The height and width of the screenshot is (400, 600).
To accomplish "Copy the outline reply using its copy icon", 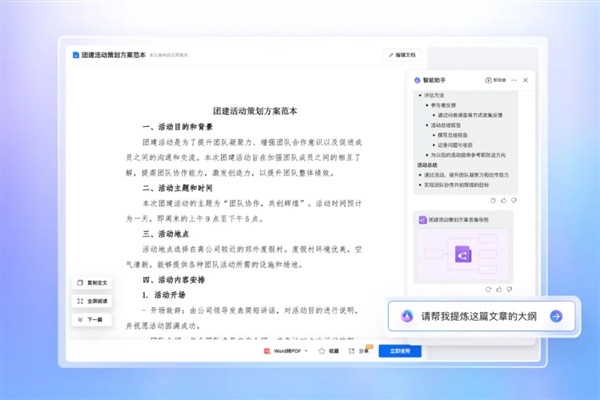I will (x=493, y=200).
